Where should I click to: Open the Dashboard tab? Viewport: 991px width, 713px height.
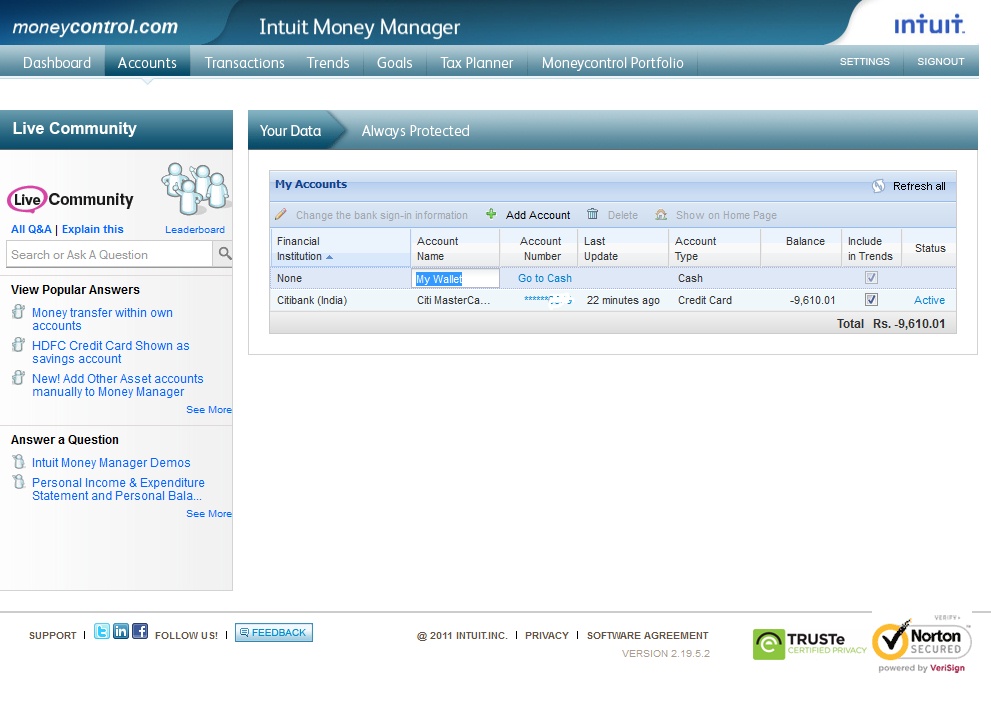tap(57, 63)
